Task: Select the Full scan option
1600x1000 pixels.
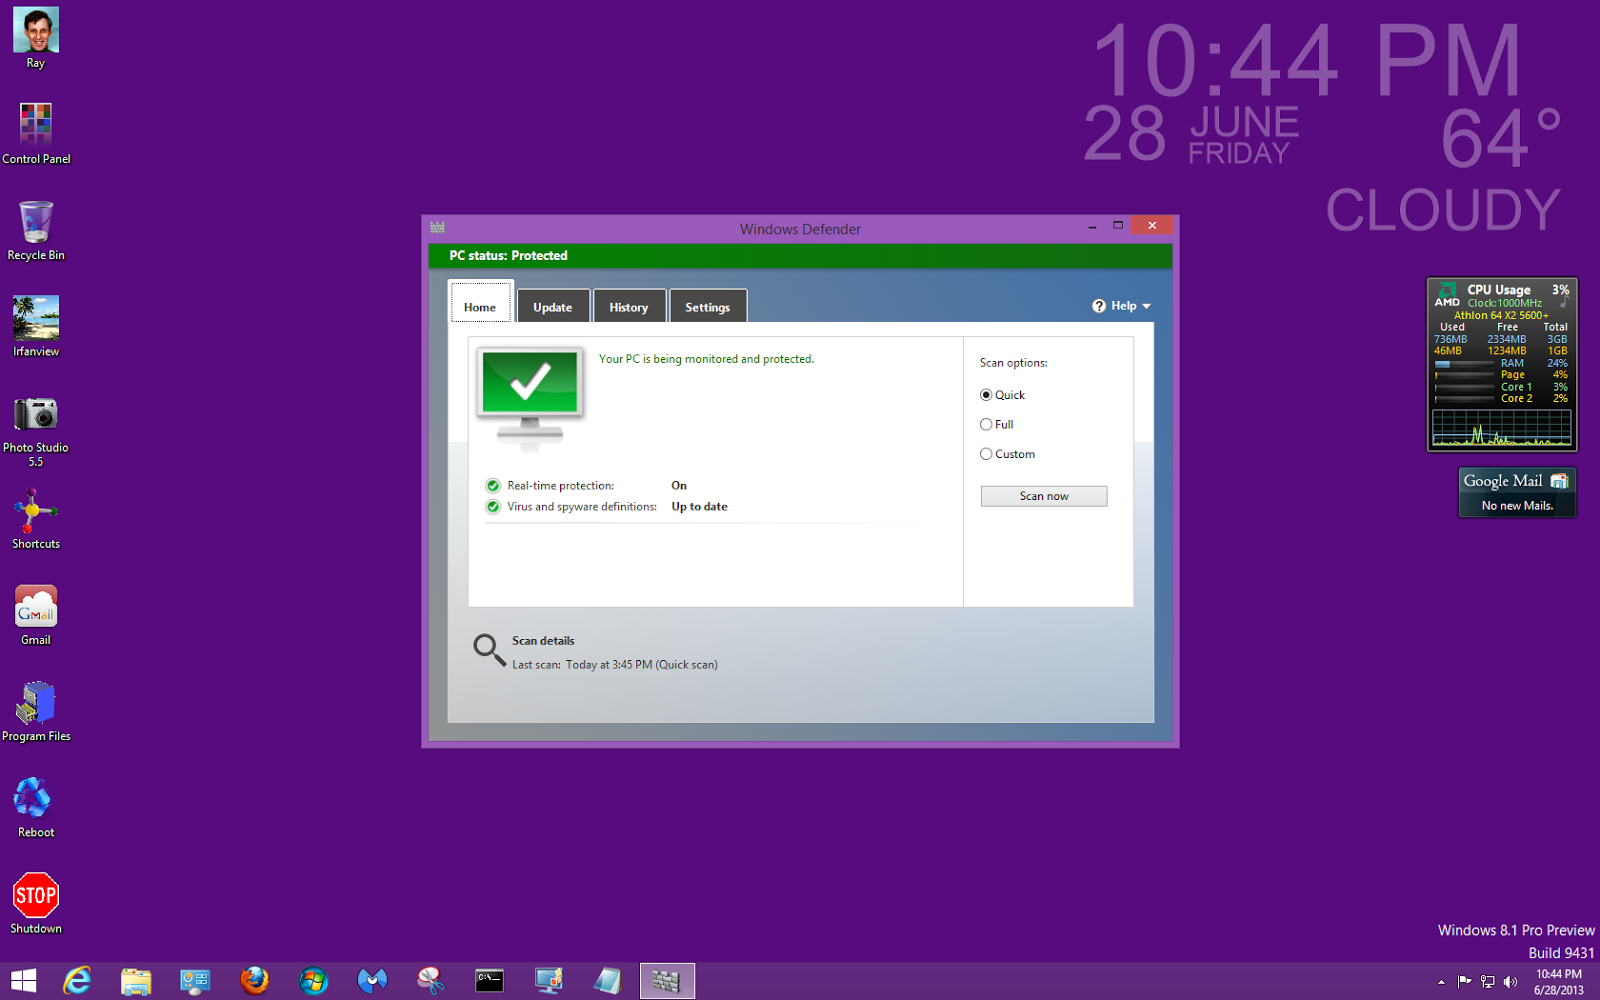Action: (986, 425)
